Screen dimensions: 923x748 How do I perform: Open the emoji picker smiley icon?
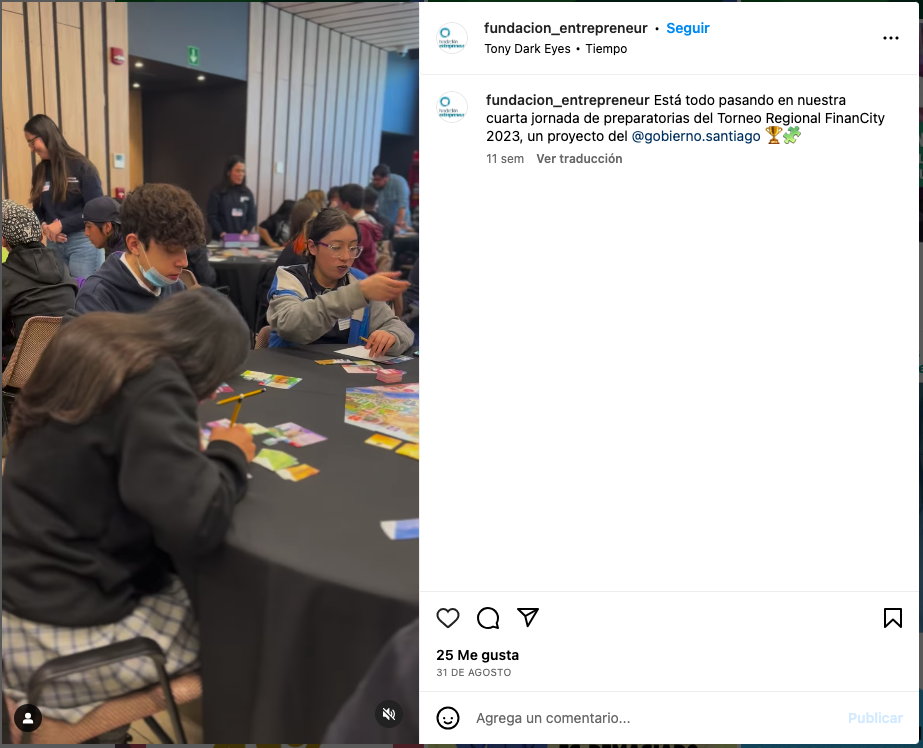(x=447, y=718)
